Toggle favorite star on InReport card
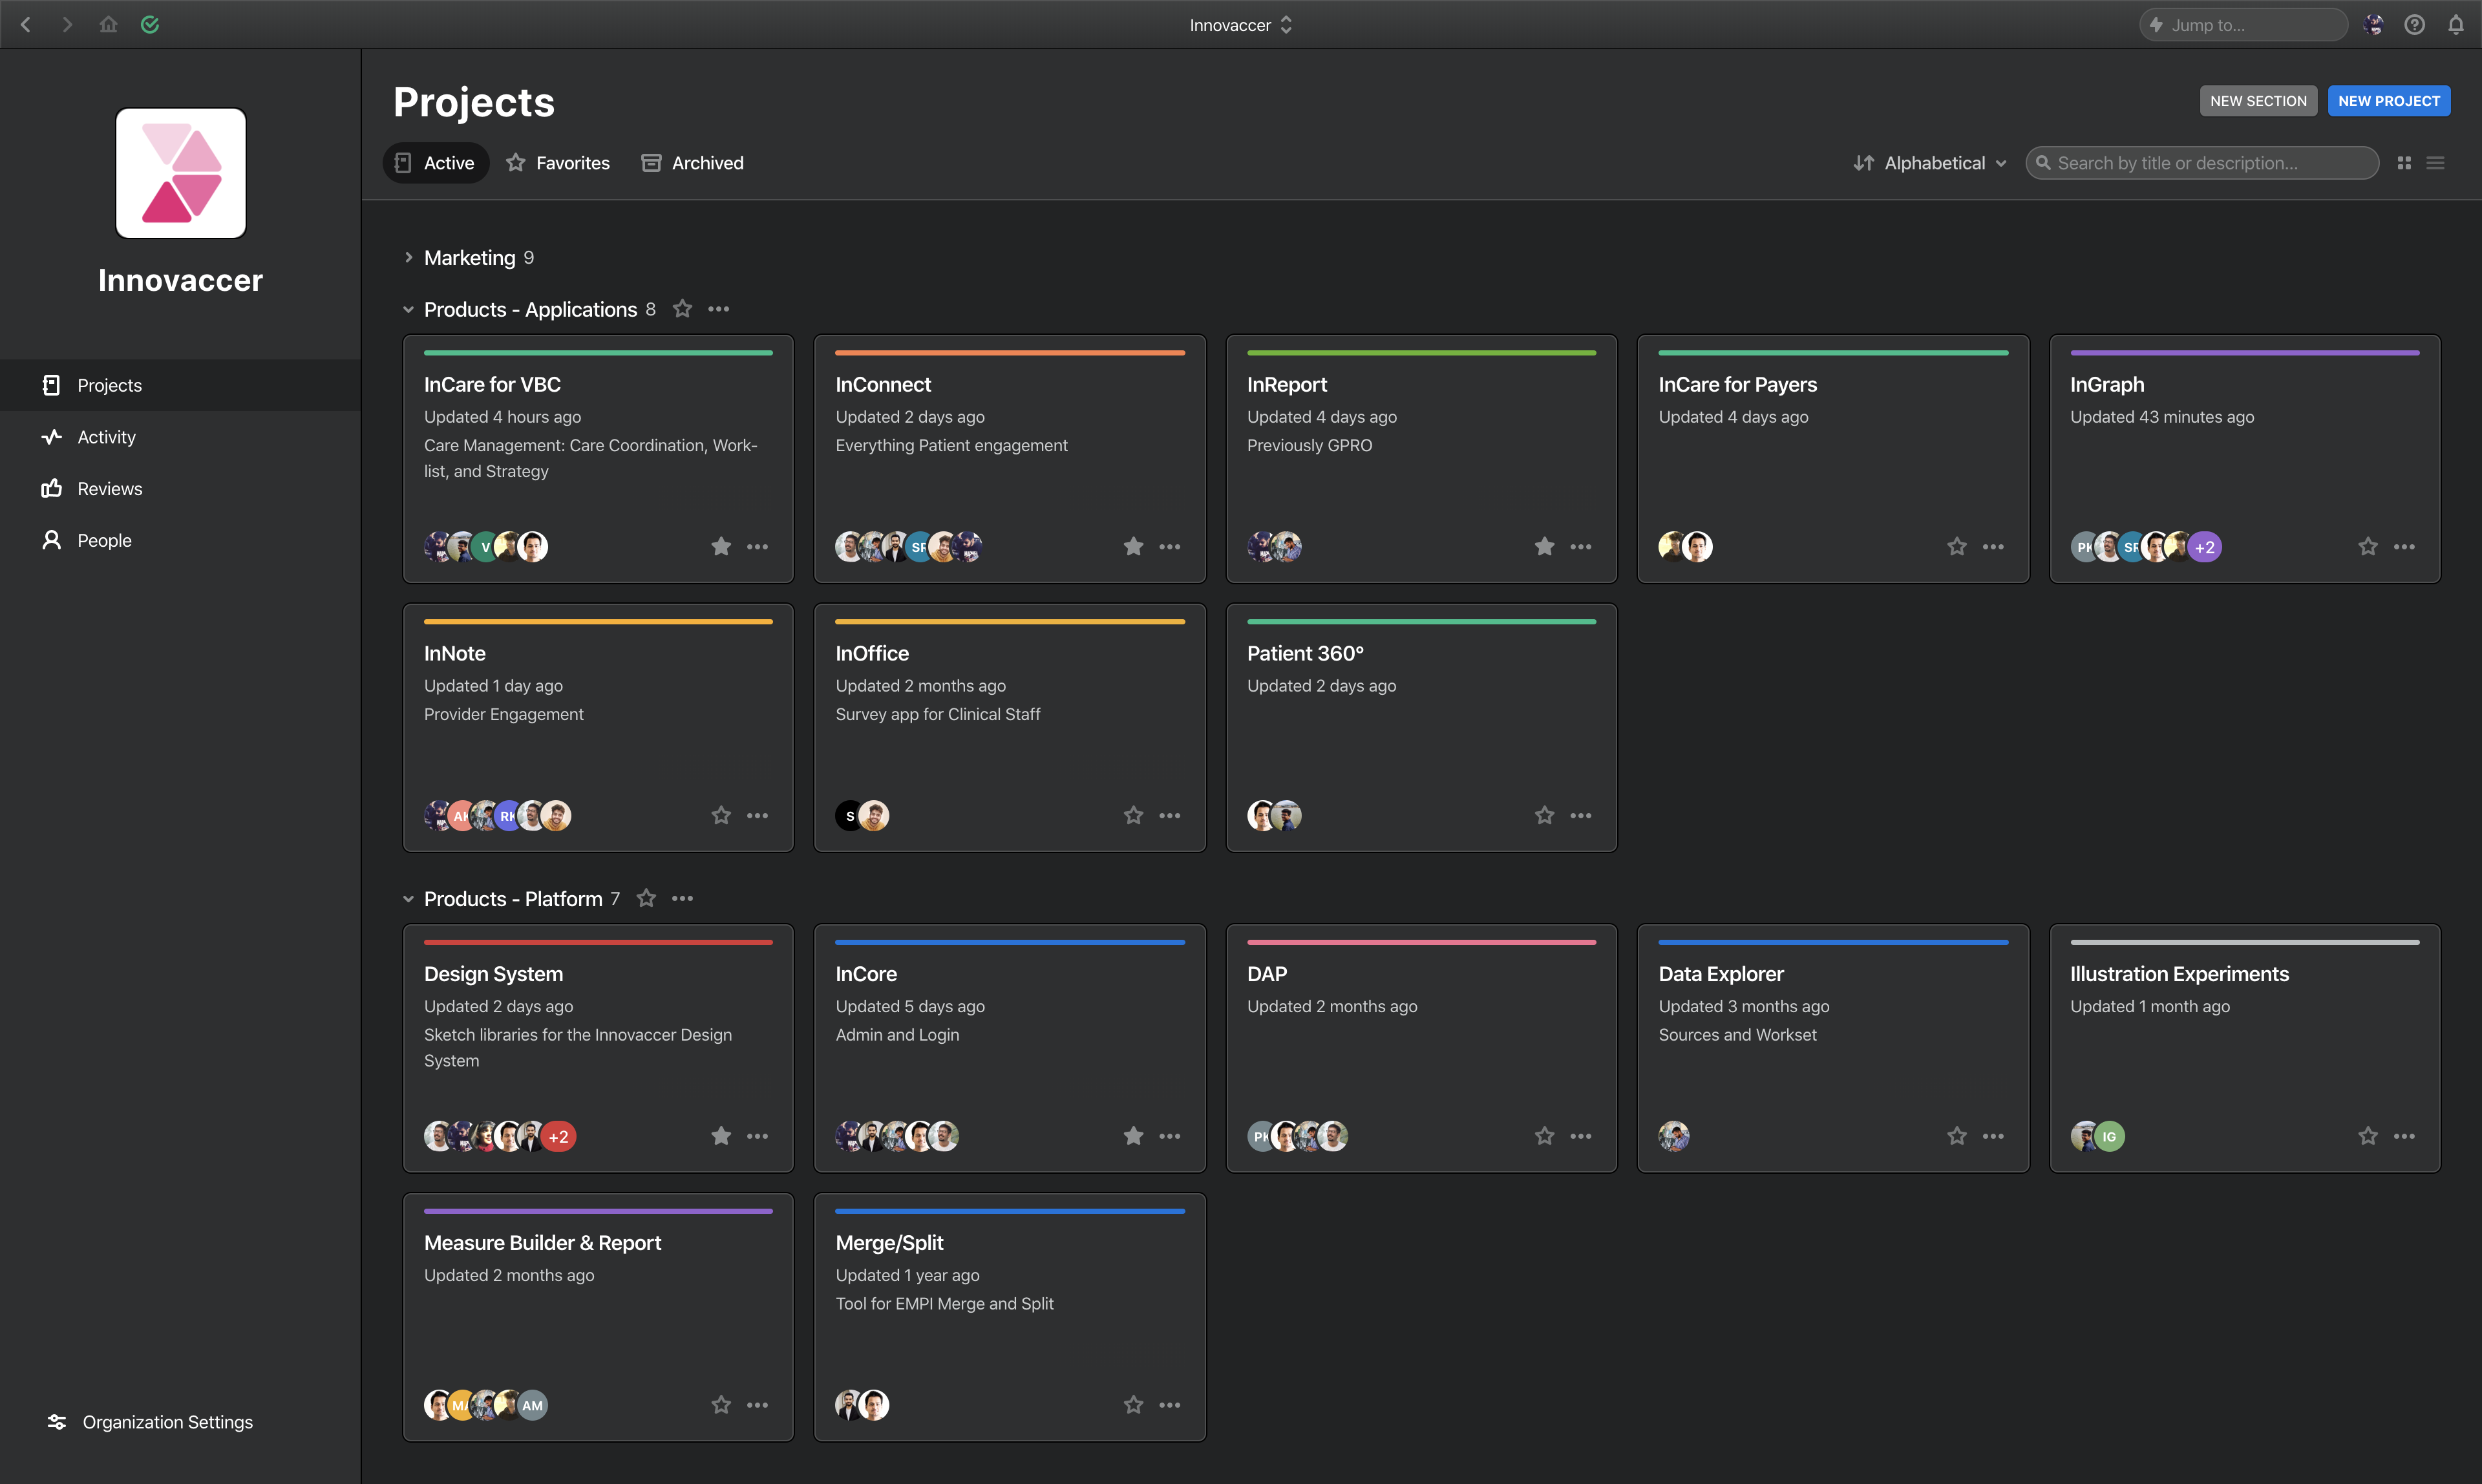The width and height of the screenshot is (2482, 1484). pyautogui.click(x=1544, y=546)
